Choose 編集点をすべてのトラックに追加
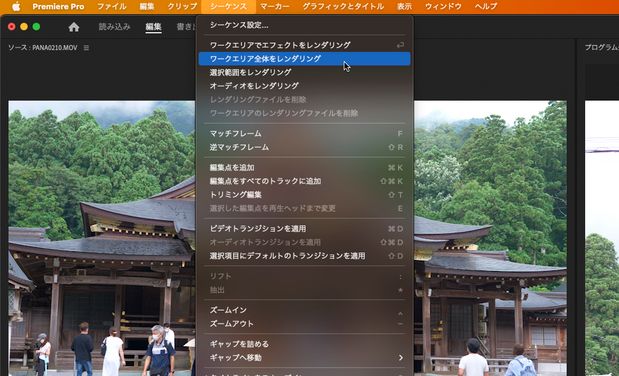 [x=304, y=181]
